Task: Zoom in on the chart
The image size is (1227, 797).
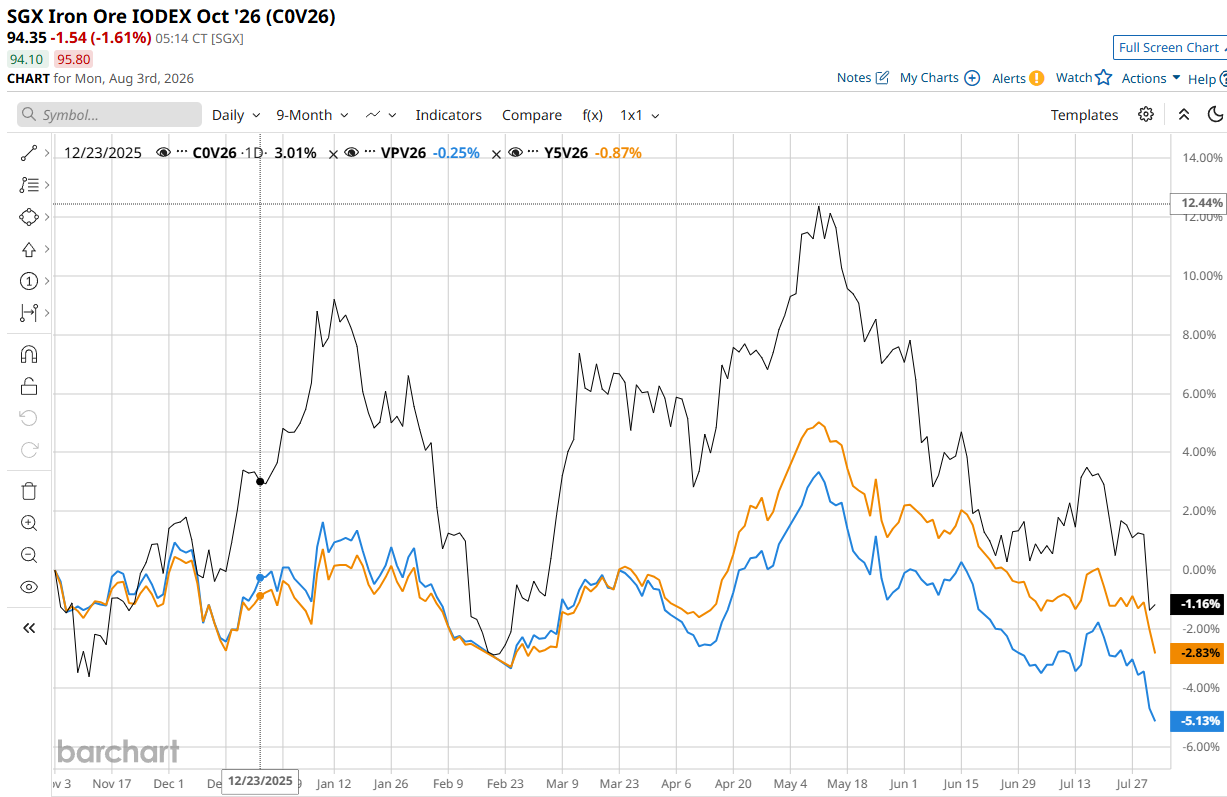Action: tap(28, 523)
